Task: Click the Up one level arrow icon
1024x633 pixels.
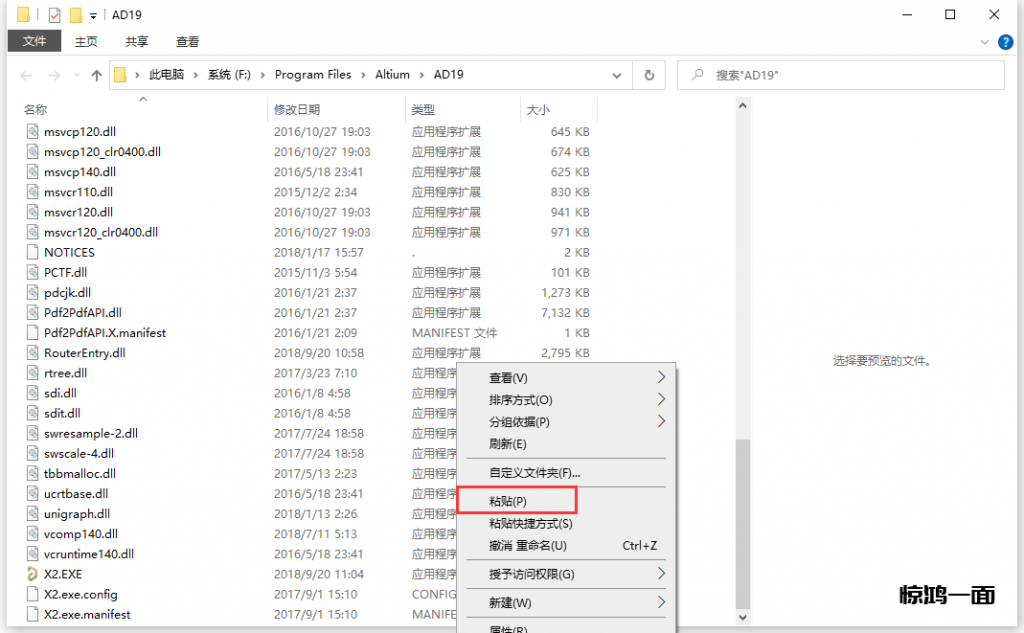Action: pyautogui.click(x=96, y=75)
